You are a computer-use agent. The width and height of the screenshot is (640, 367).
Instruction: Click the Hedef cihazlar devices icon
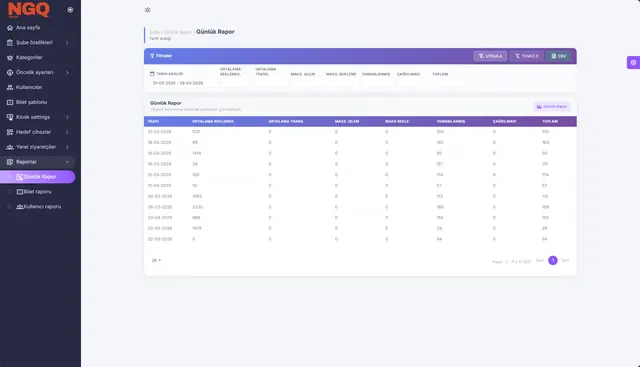[x=10, y=132]
